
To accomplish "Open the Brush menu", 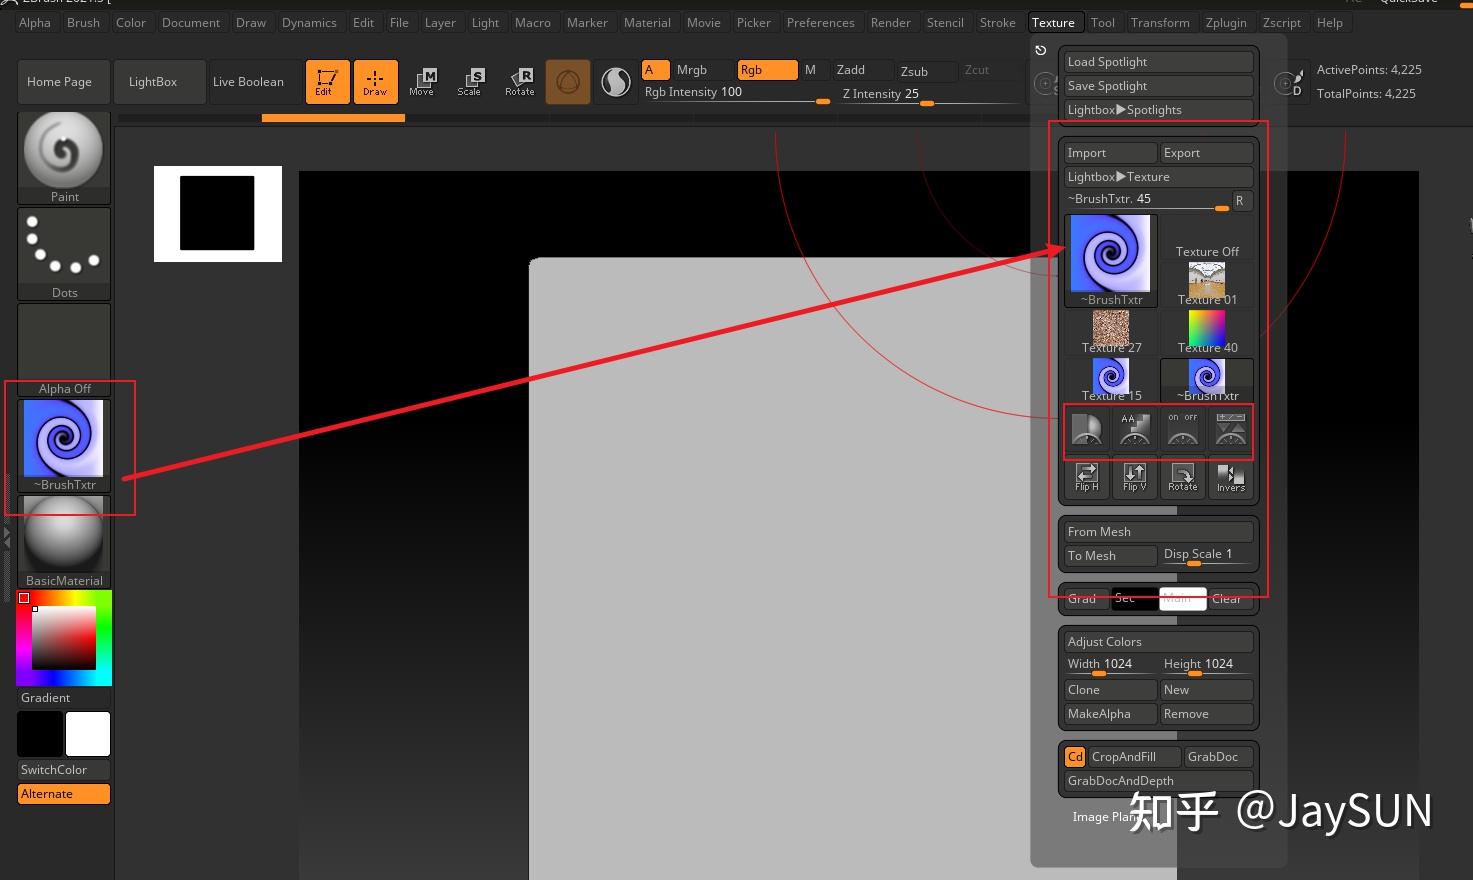I will click(83, 22).
